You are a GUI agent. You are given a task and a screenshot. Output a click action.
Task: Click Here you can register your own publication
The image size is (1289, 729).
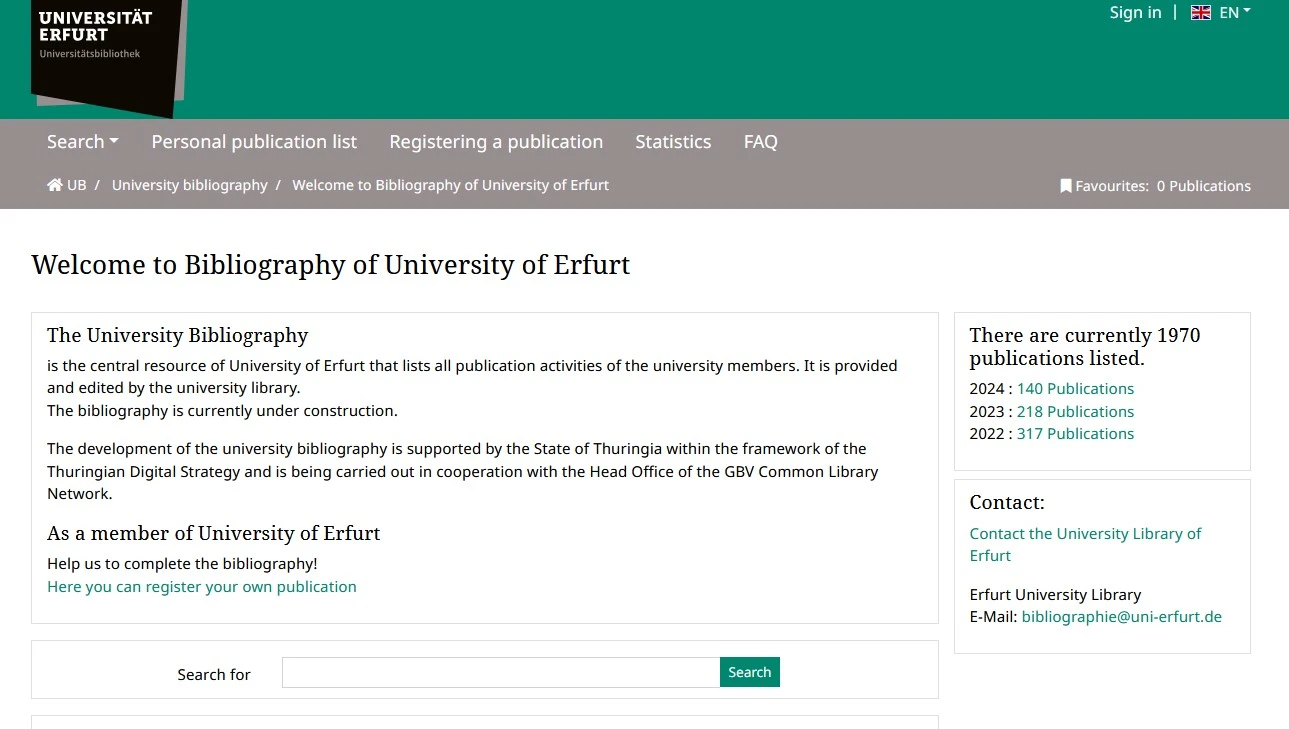pos(202,587)
